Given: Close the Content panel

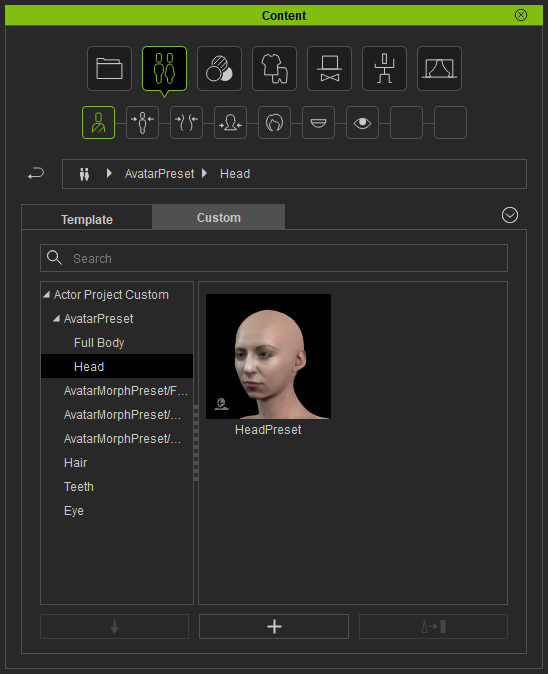Looking at the screenshot, I should pyautogui.click(x=521, y=15).
